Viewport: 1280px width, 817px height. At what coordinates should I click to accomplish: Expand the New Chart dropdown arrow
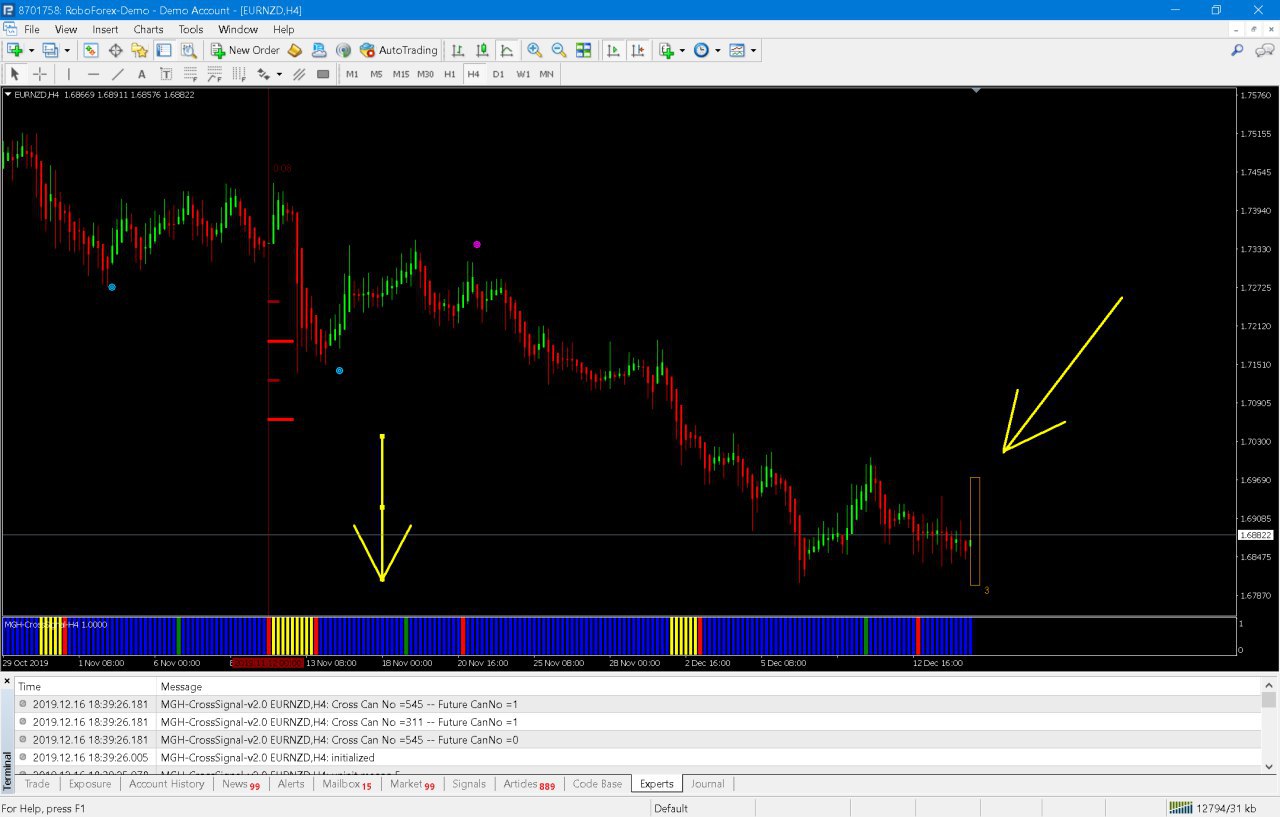31,50
